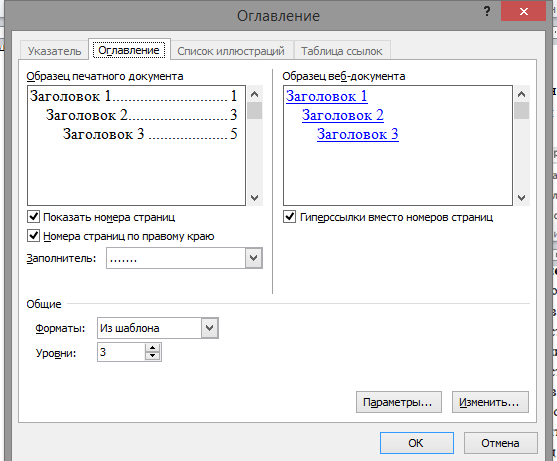Click the Заголовок 1 web preview link
This screenshot has height=461, width=557.
tap(327, 96)
